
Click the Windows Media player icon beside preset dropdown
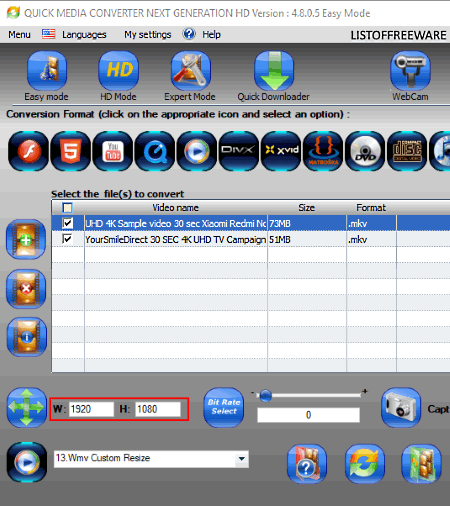pyautogui.click(x=27, y=462)
